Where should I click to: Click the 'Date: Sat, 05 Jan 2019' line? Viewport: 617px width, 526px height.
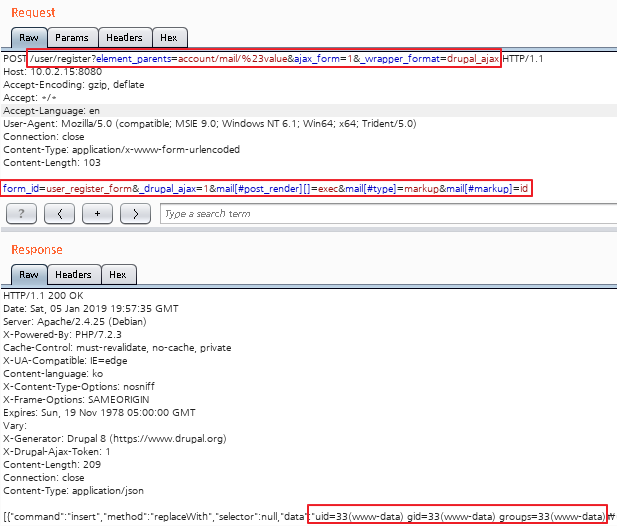(x=91, y=308)
